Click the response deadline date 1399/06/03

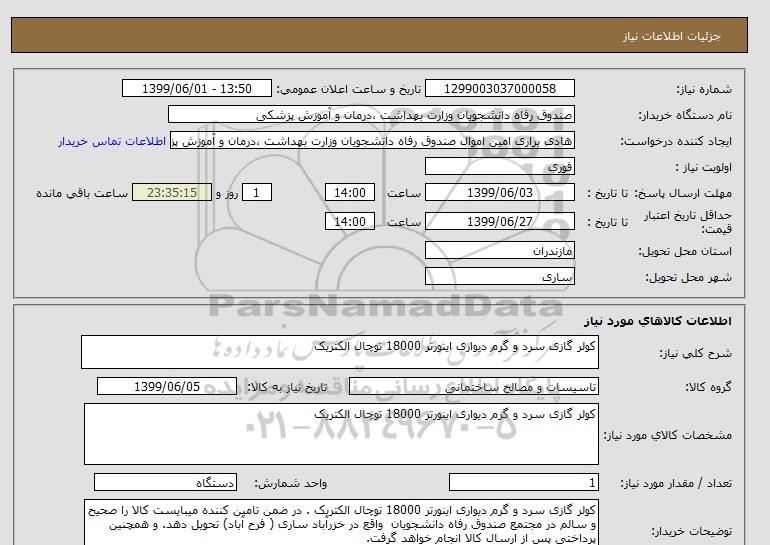[499, 192]
